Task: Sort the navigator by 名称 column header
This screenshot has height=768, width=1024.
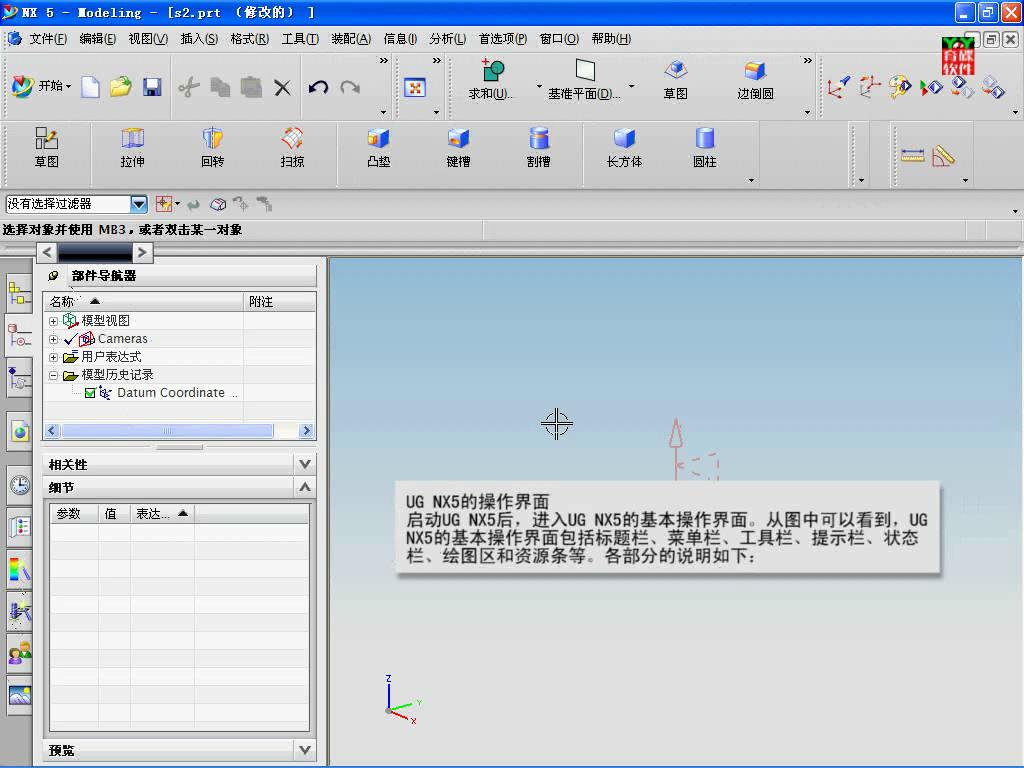Action: pyautogui.click(x=143, y=302)
